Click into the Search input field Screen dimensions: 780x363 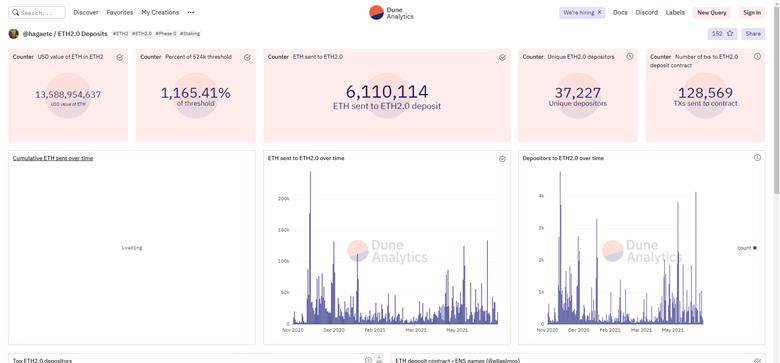tap(37, 12)
